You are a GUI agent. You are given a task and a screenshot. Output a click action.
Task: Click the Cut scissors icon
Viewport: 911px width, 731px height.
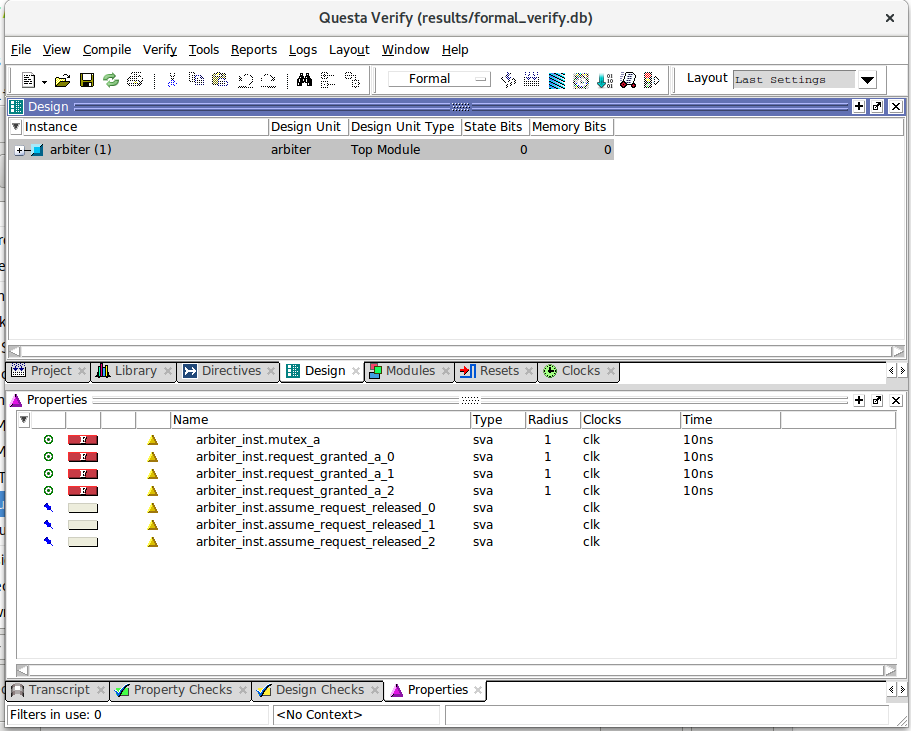tap(172, 80)
